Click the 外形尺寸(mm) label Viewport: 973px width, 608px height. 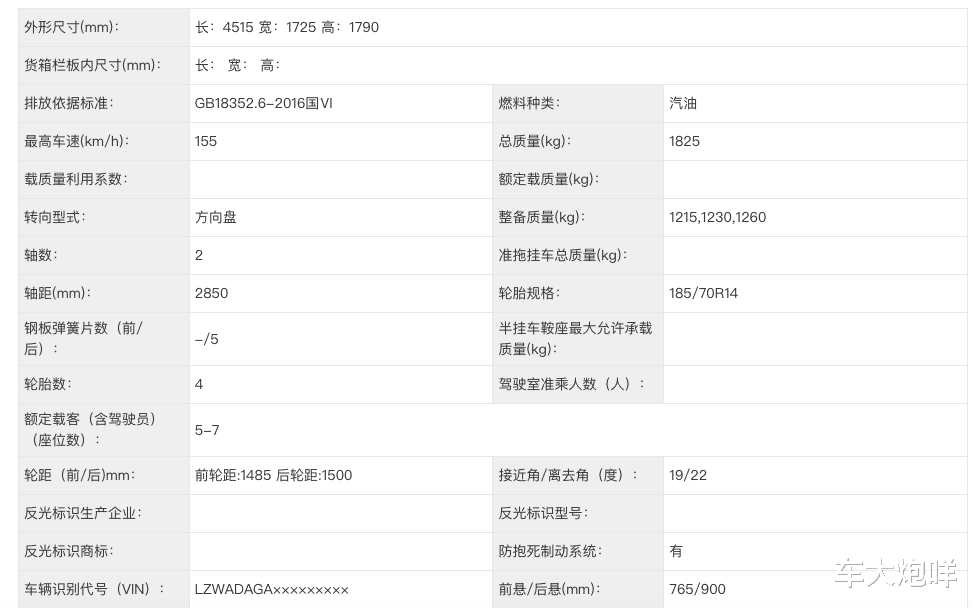pos(71,27)
